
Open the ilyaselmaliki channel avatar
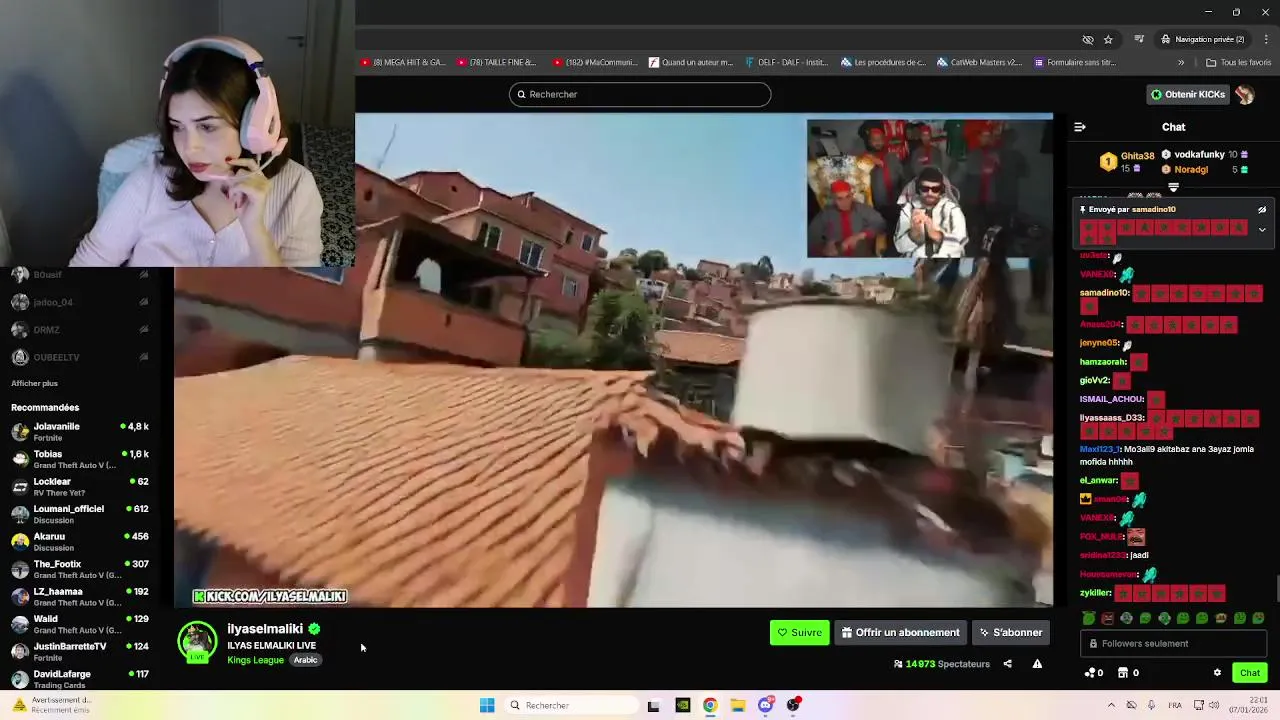197,642
